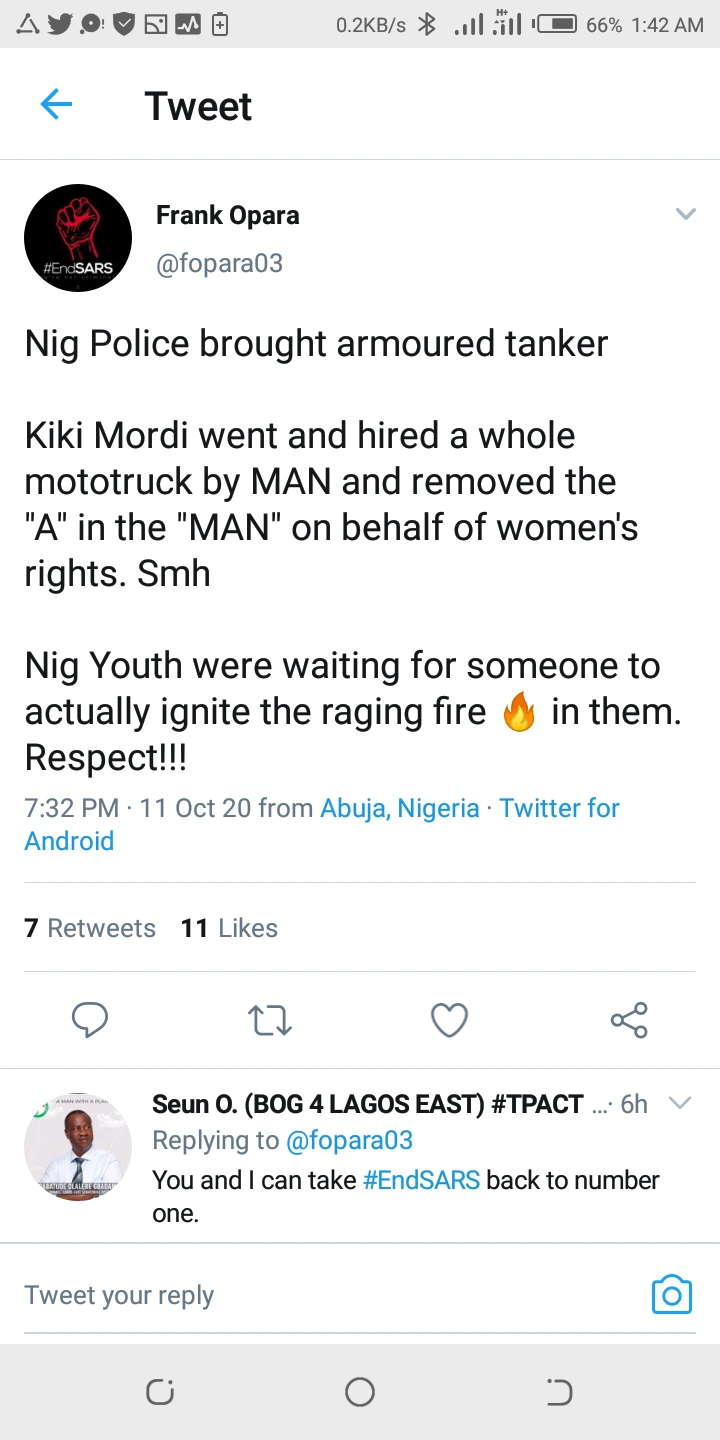This screenshot has width=720, height=1440.
Task: Share the tweet using share icon
Action: tap(629, 1020)
